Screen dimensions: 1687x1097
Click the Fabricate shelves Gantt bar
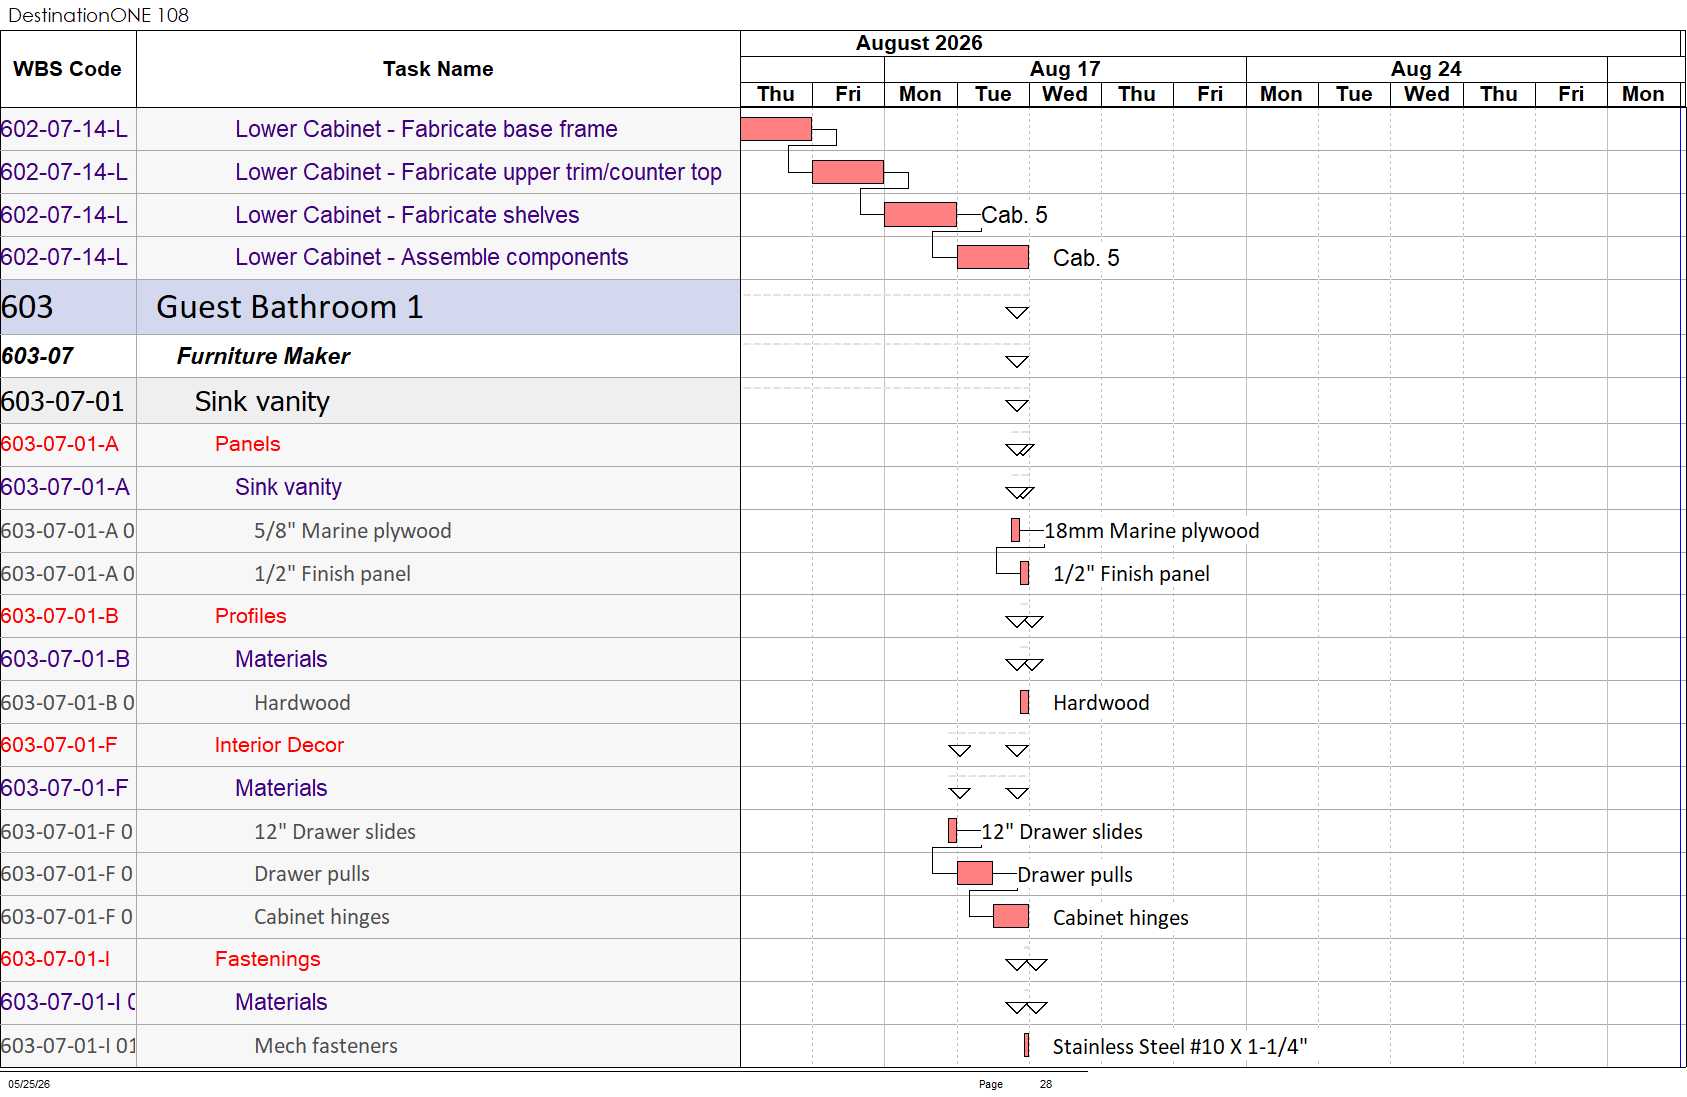(920, 214)
